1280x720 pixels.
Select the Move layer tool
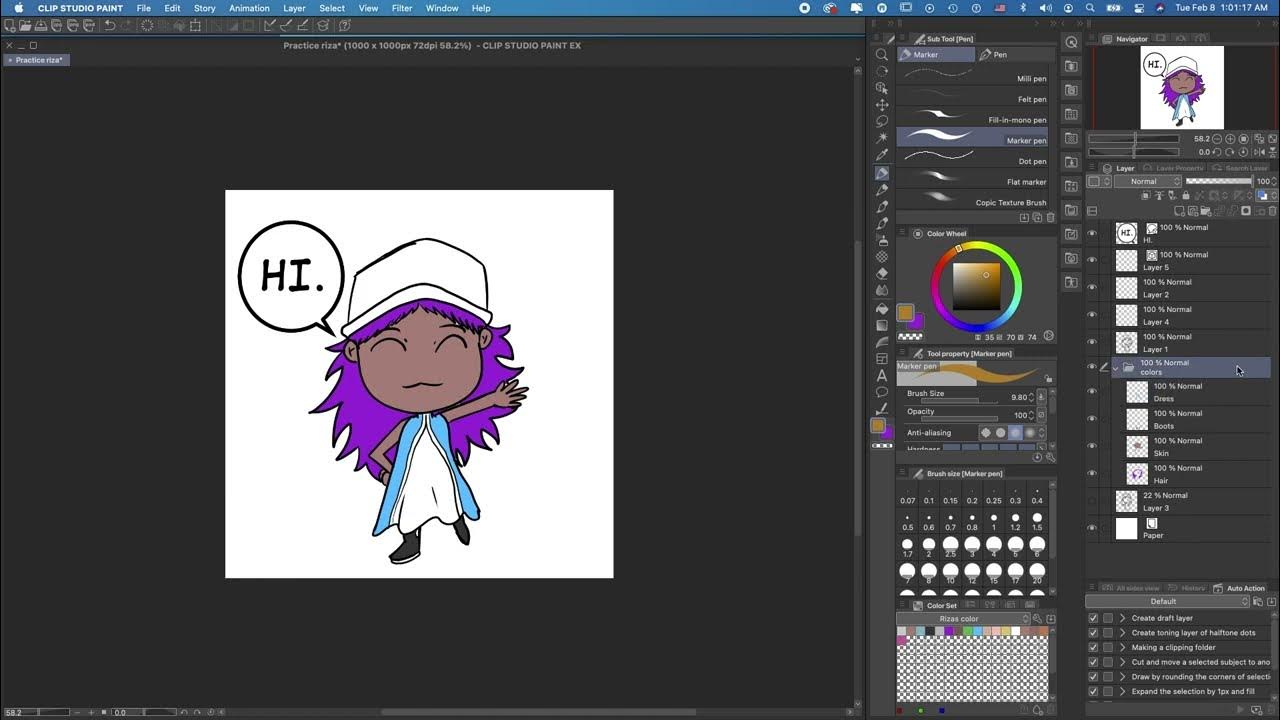click(x=881, y=105)
